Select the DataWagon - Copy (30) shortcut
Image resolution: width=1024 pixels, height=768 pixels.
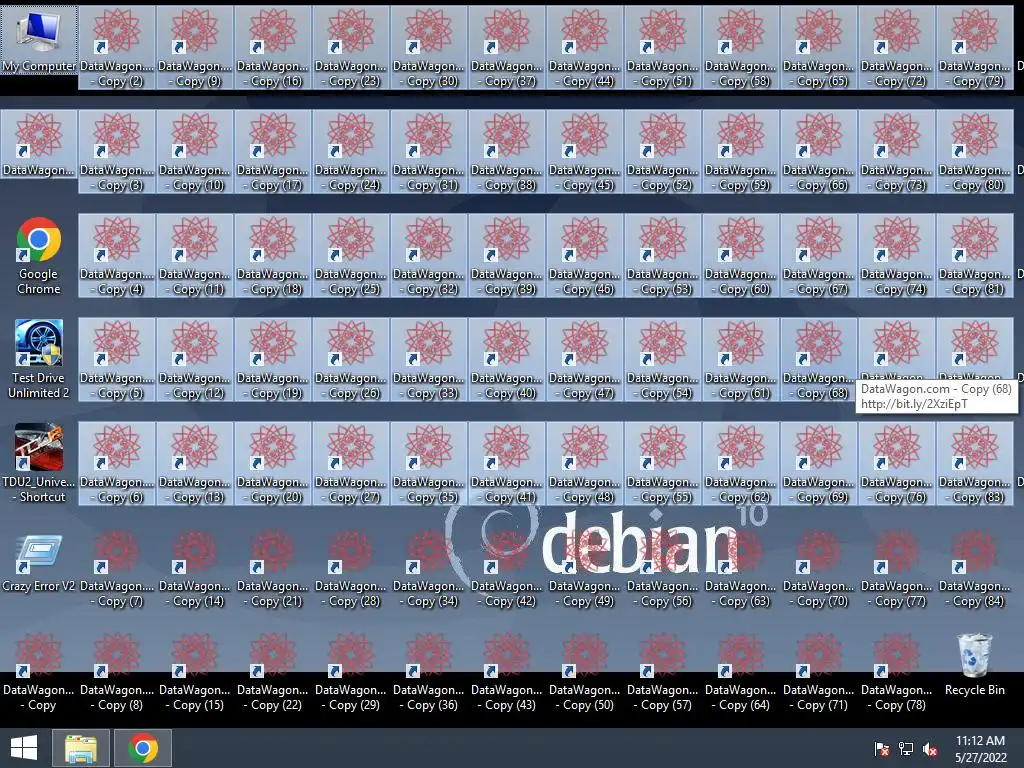429,48
